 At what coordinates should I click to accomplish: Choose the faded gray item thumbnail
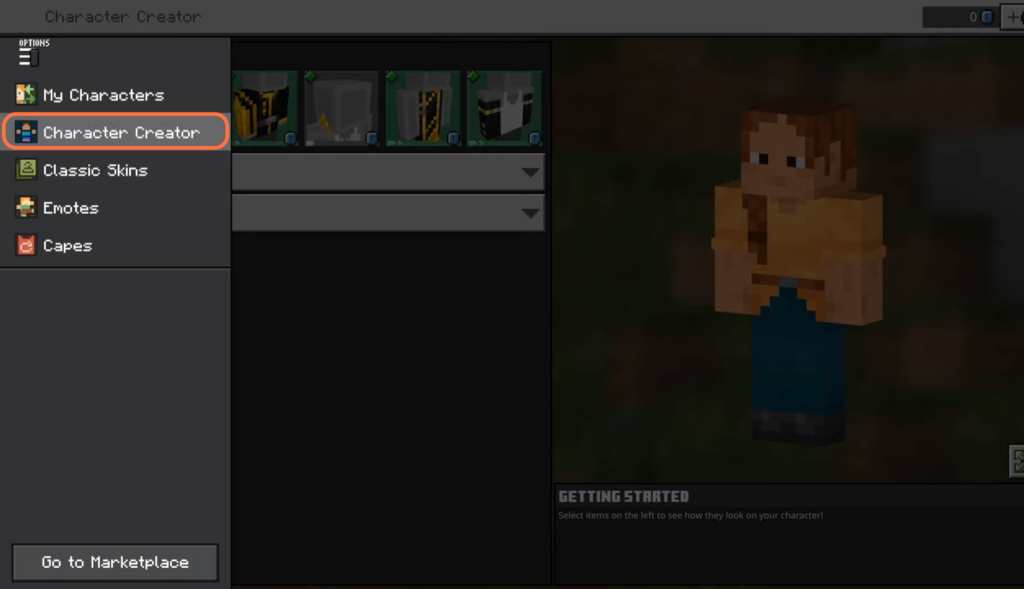point(342,108)
